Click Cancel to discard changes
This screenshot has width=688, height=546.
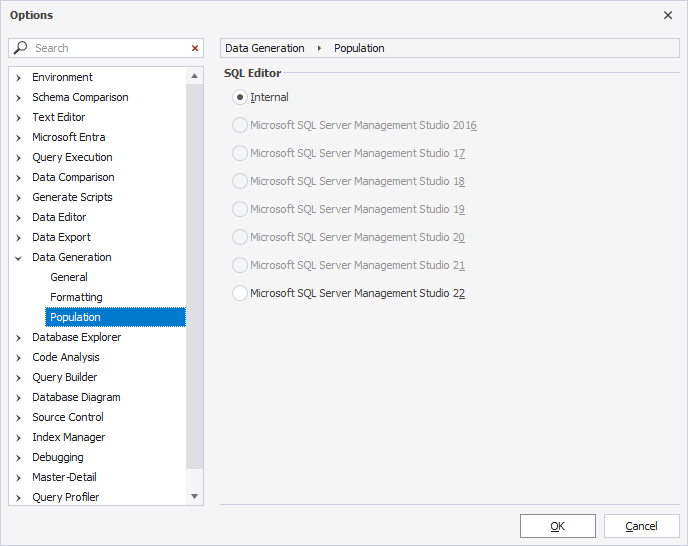click(641, 526)
